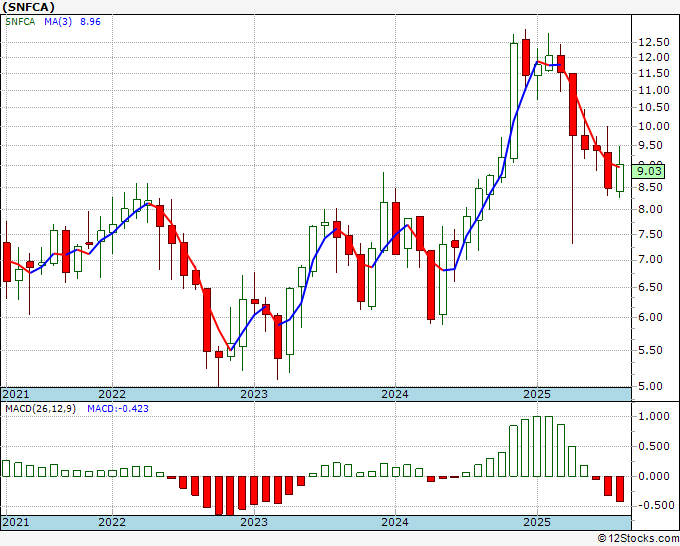This screenshot has height=546, width=680.
Task: Click the 12.50 price axis label
Action: point(654,42)
